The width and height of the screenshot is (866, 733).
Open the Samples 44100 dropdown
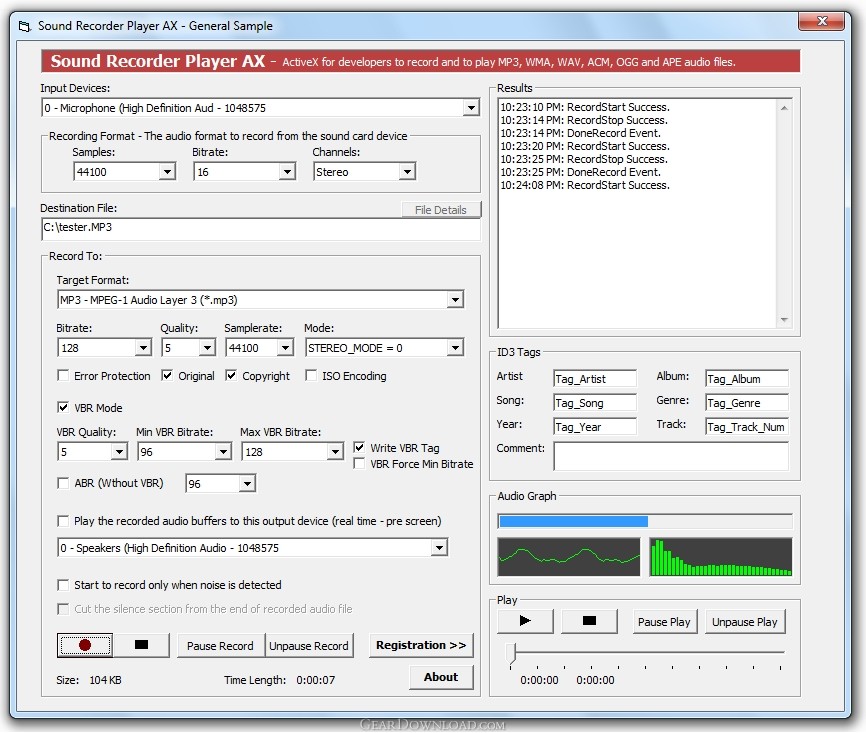(167, 172)
